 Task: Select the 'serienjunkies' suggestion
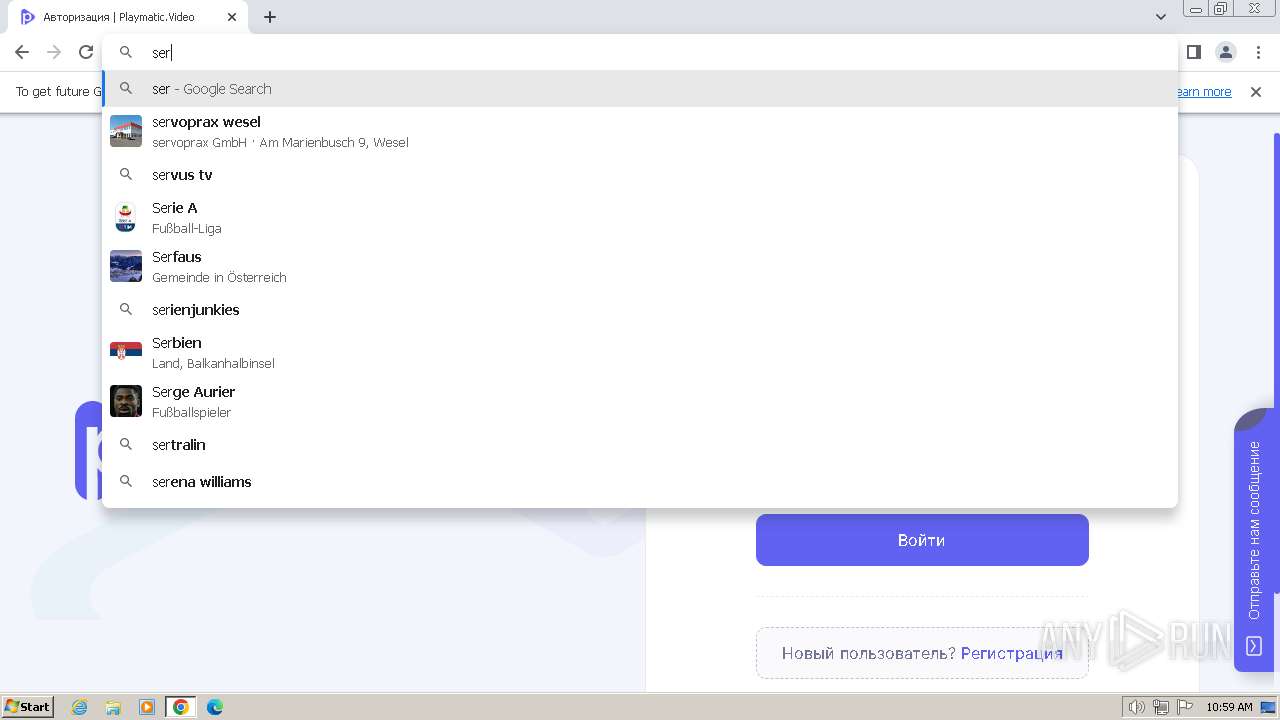(640, 310)
